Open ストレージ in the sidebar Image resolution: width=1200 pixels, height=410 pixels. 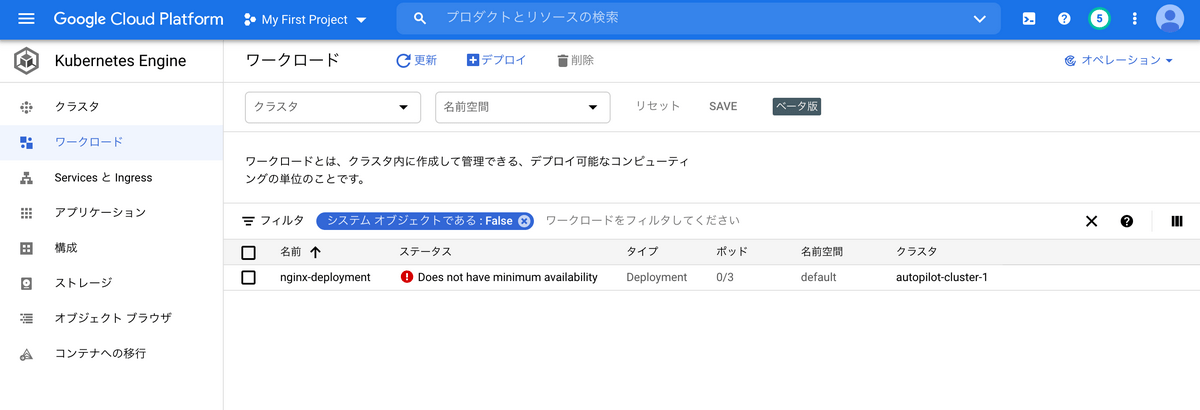111,283
